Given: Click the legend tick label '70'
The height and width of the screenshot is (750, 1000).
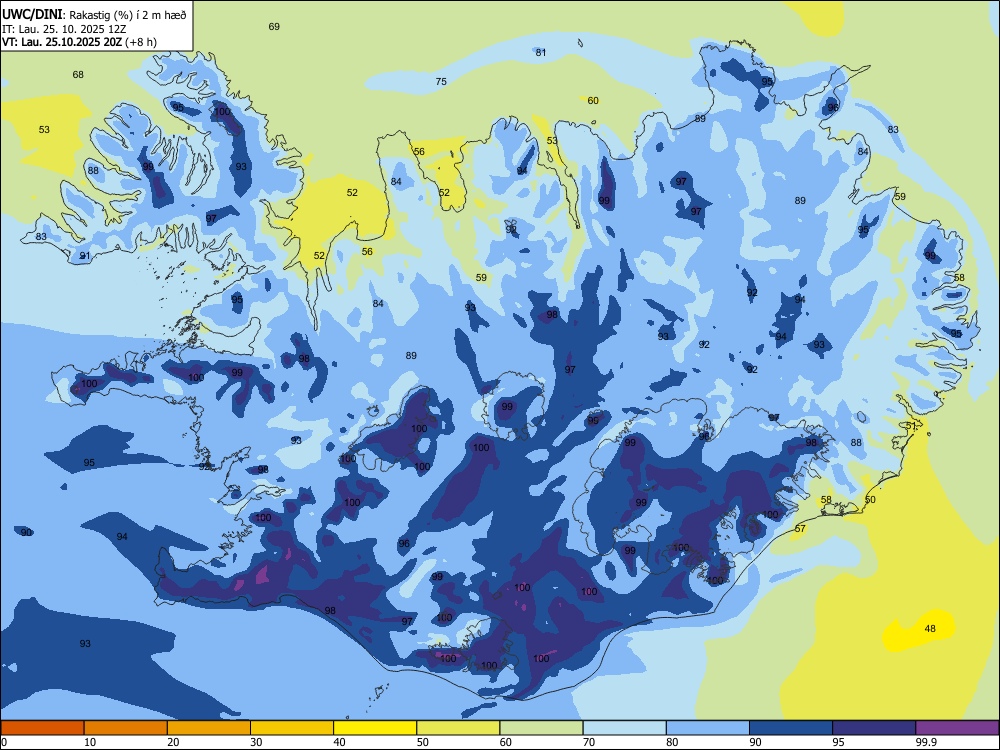Looking at the screenshot, I should [589, 742].
